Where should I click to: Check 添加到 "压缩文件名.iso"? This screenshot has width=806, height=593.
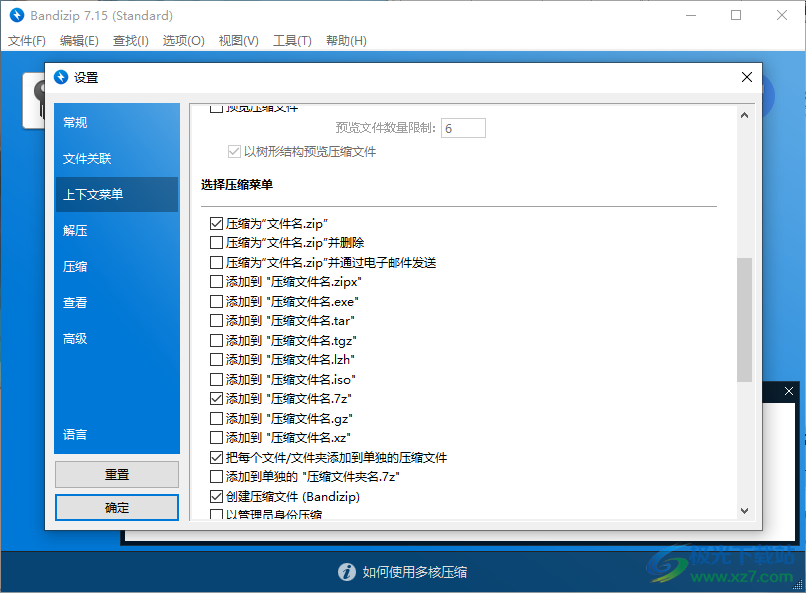tap(216, 380)
